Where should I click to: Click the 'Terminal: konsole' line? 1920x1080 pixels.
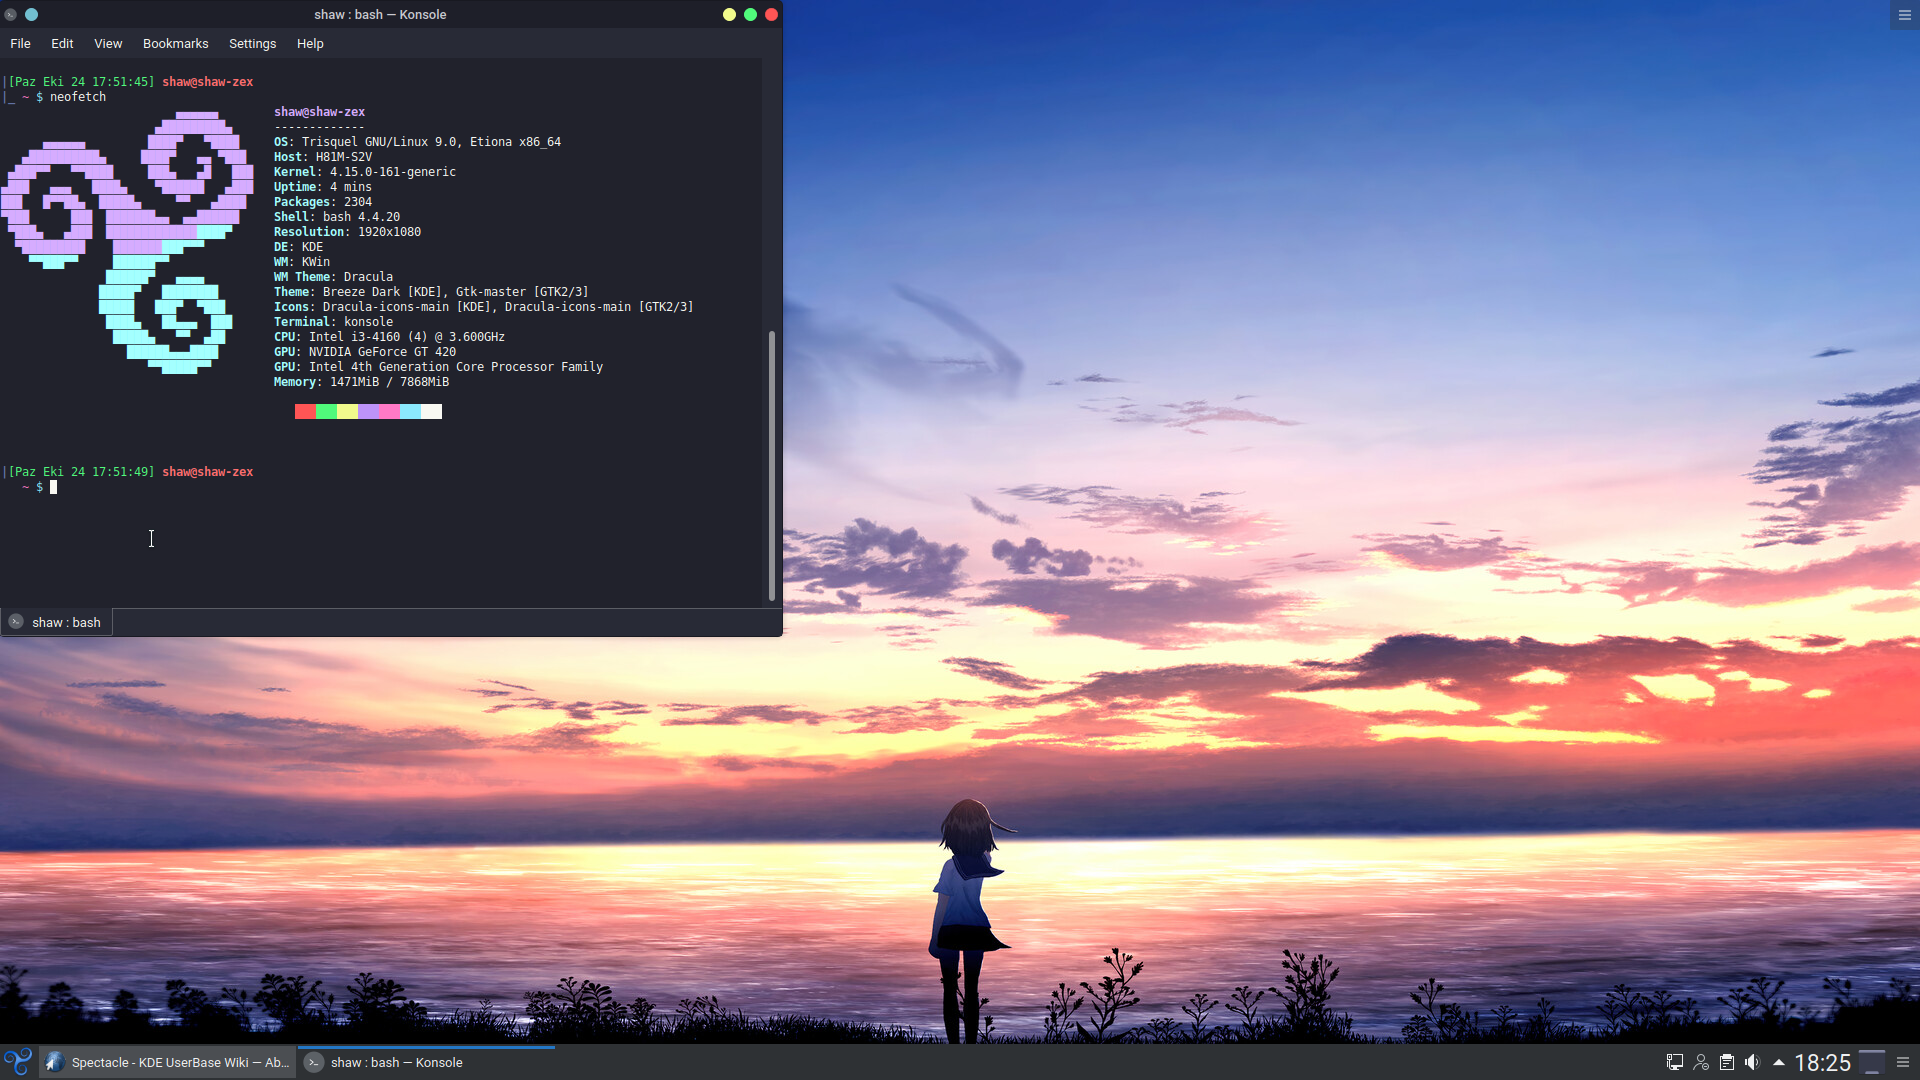333,322
